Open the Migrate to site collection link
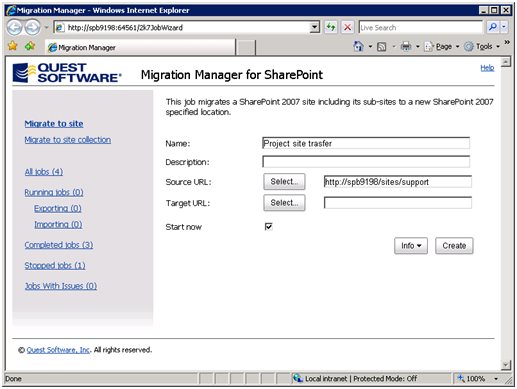 click(x=68, y=140)
